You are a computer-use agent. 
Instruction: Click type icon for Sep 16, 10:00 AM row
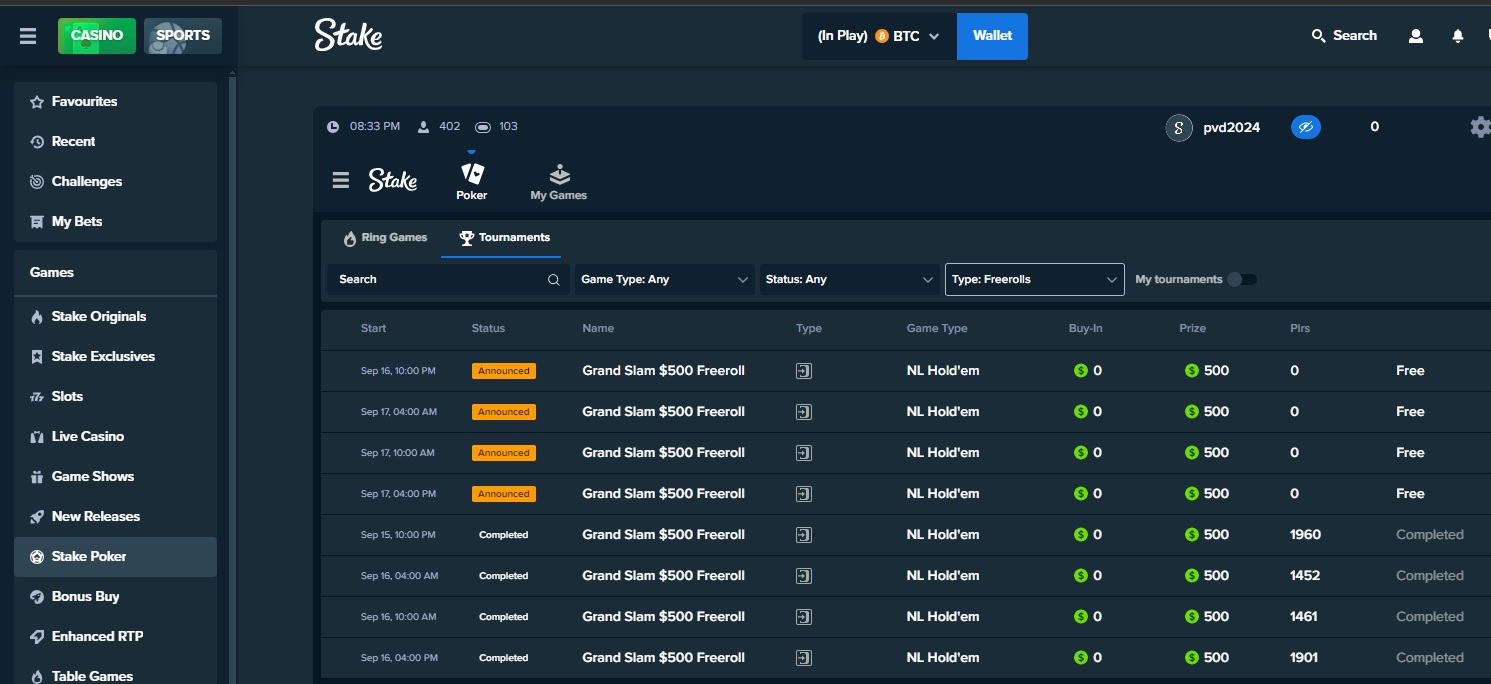point(804,617)
